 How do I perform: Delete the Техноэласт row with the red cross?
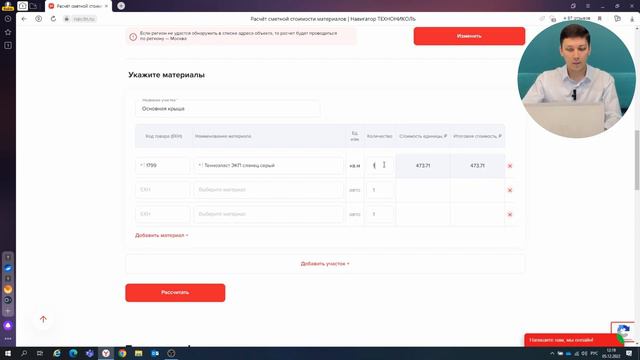(510, 166)
